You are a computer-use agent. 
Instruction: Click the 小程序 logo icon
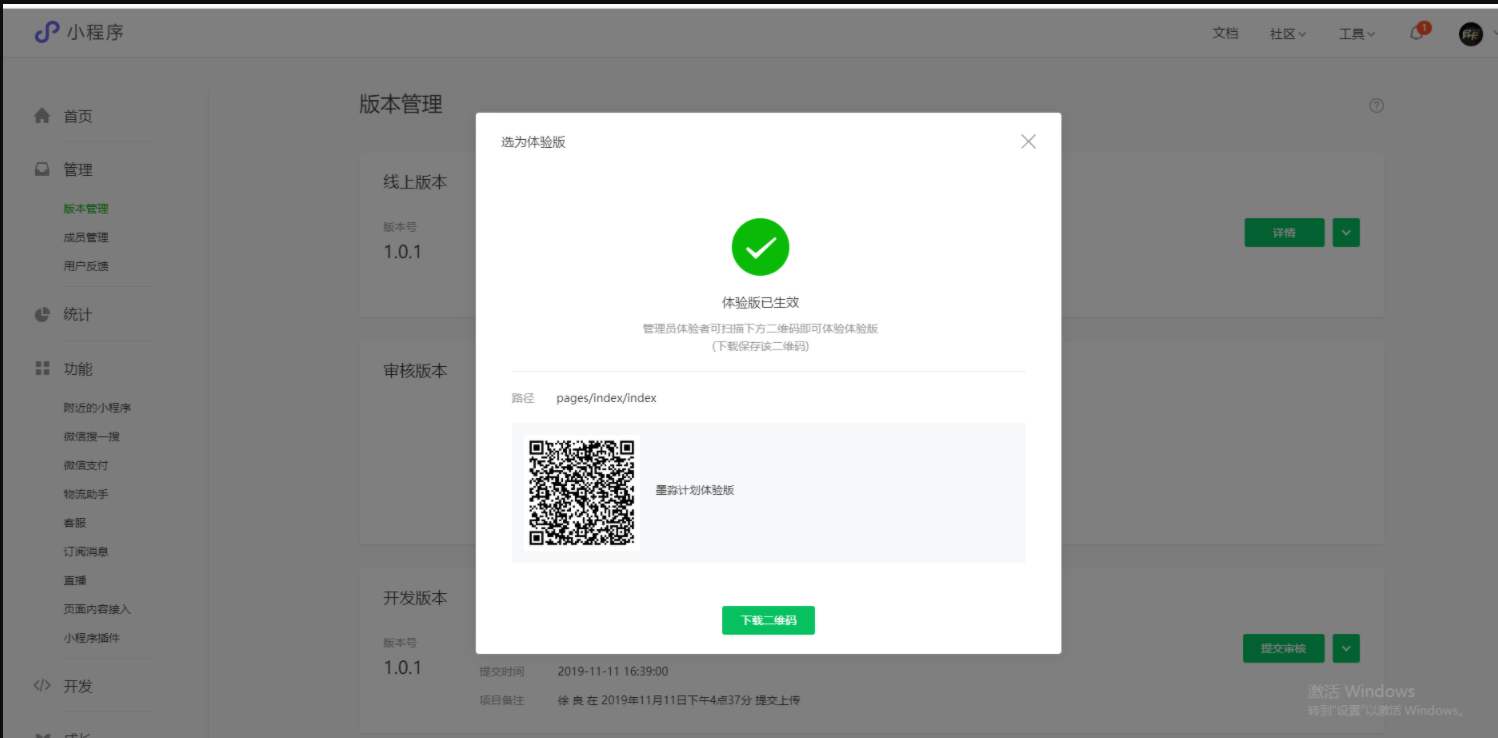[x=47, y=32]
